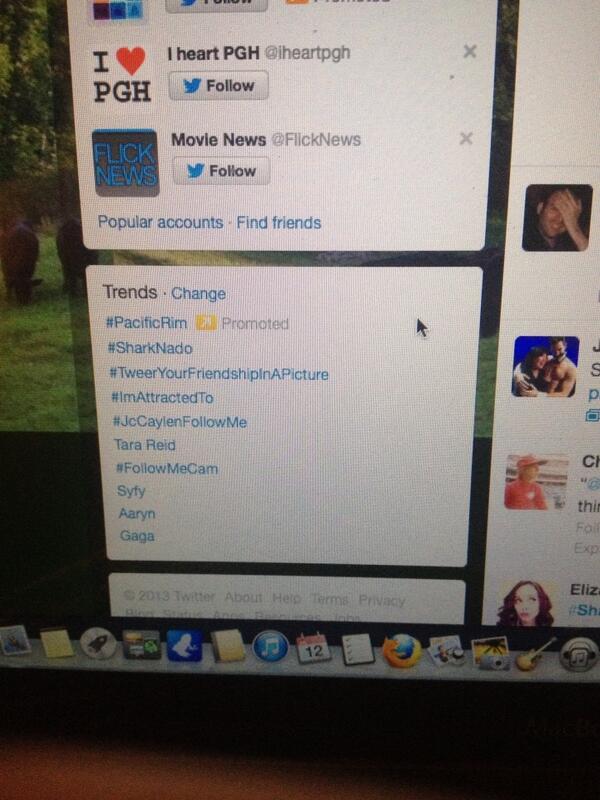
Task: Change the Trends location settings
Action: 198,293
